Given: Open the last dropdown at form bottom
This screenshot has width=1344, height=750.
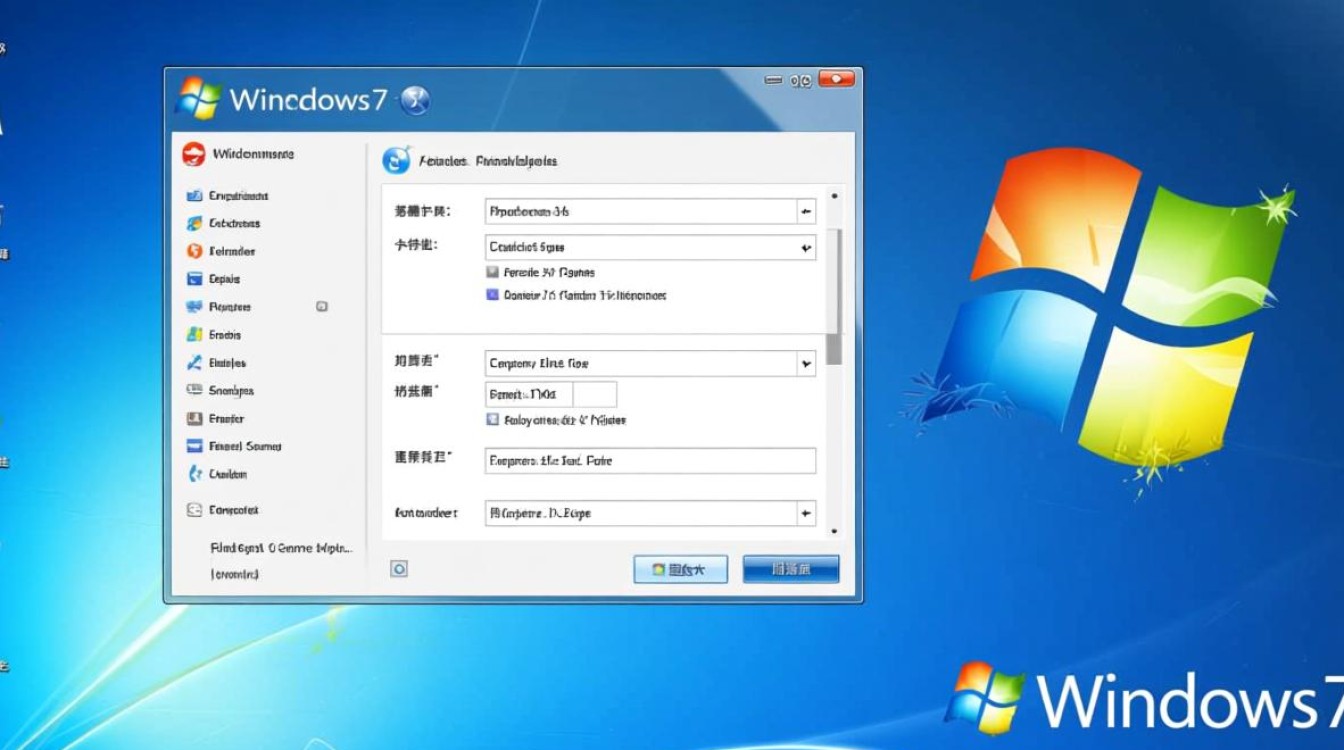Looking at the screenshot, I should [805, 513].
